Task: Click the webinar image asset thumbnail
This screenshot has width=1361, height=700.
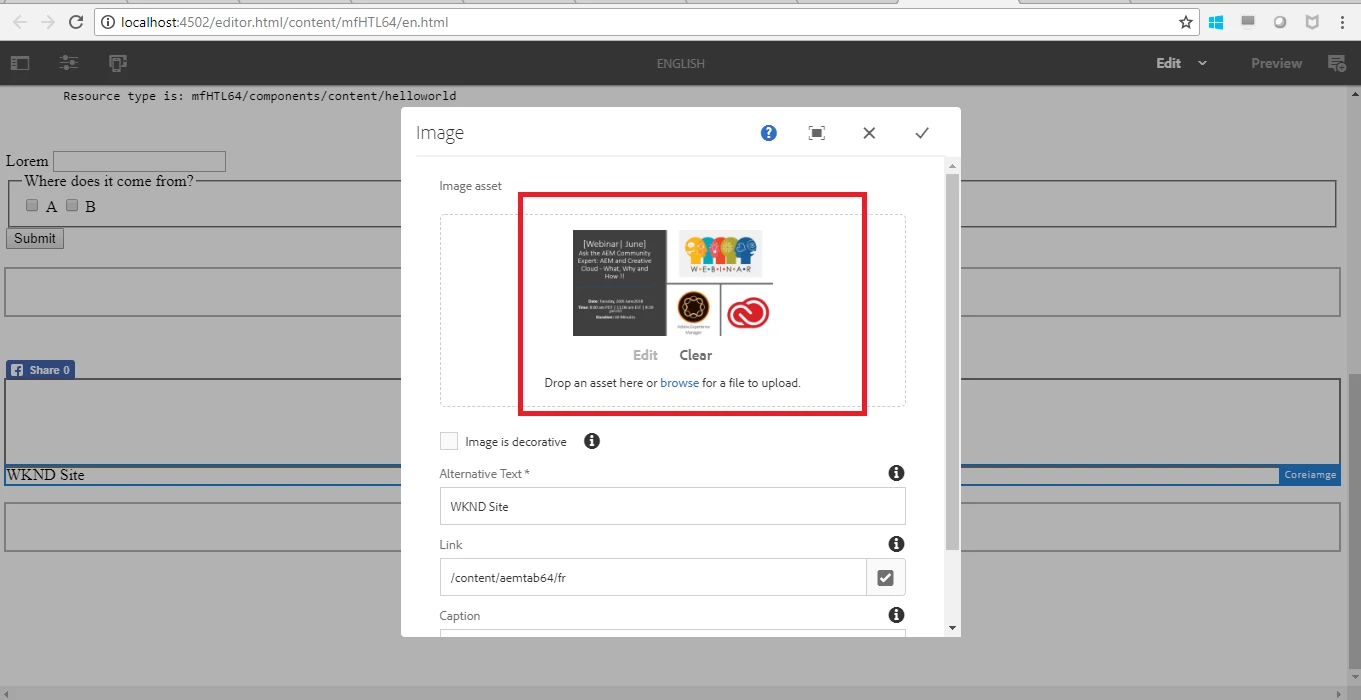Action: coord(672,283)
